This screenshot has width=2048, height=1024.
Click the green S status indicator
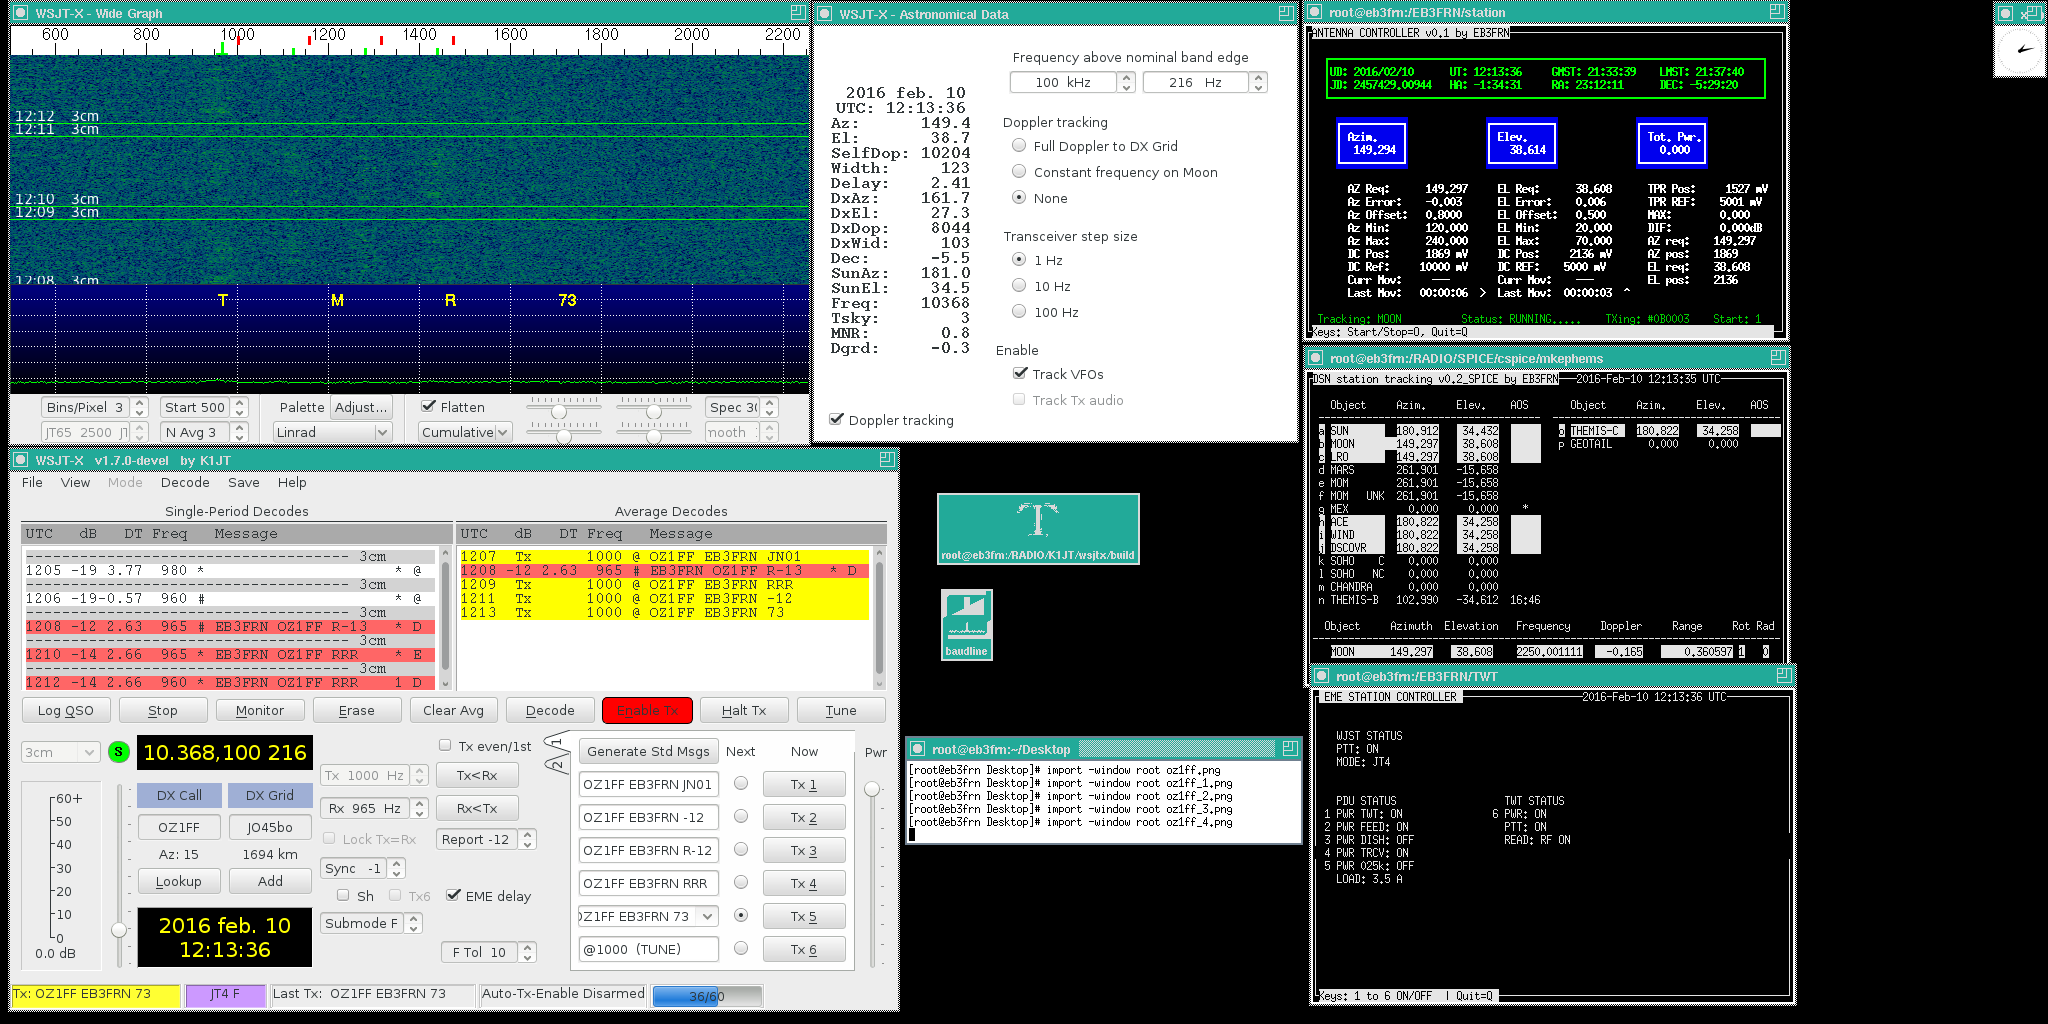tap(118, 752)
